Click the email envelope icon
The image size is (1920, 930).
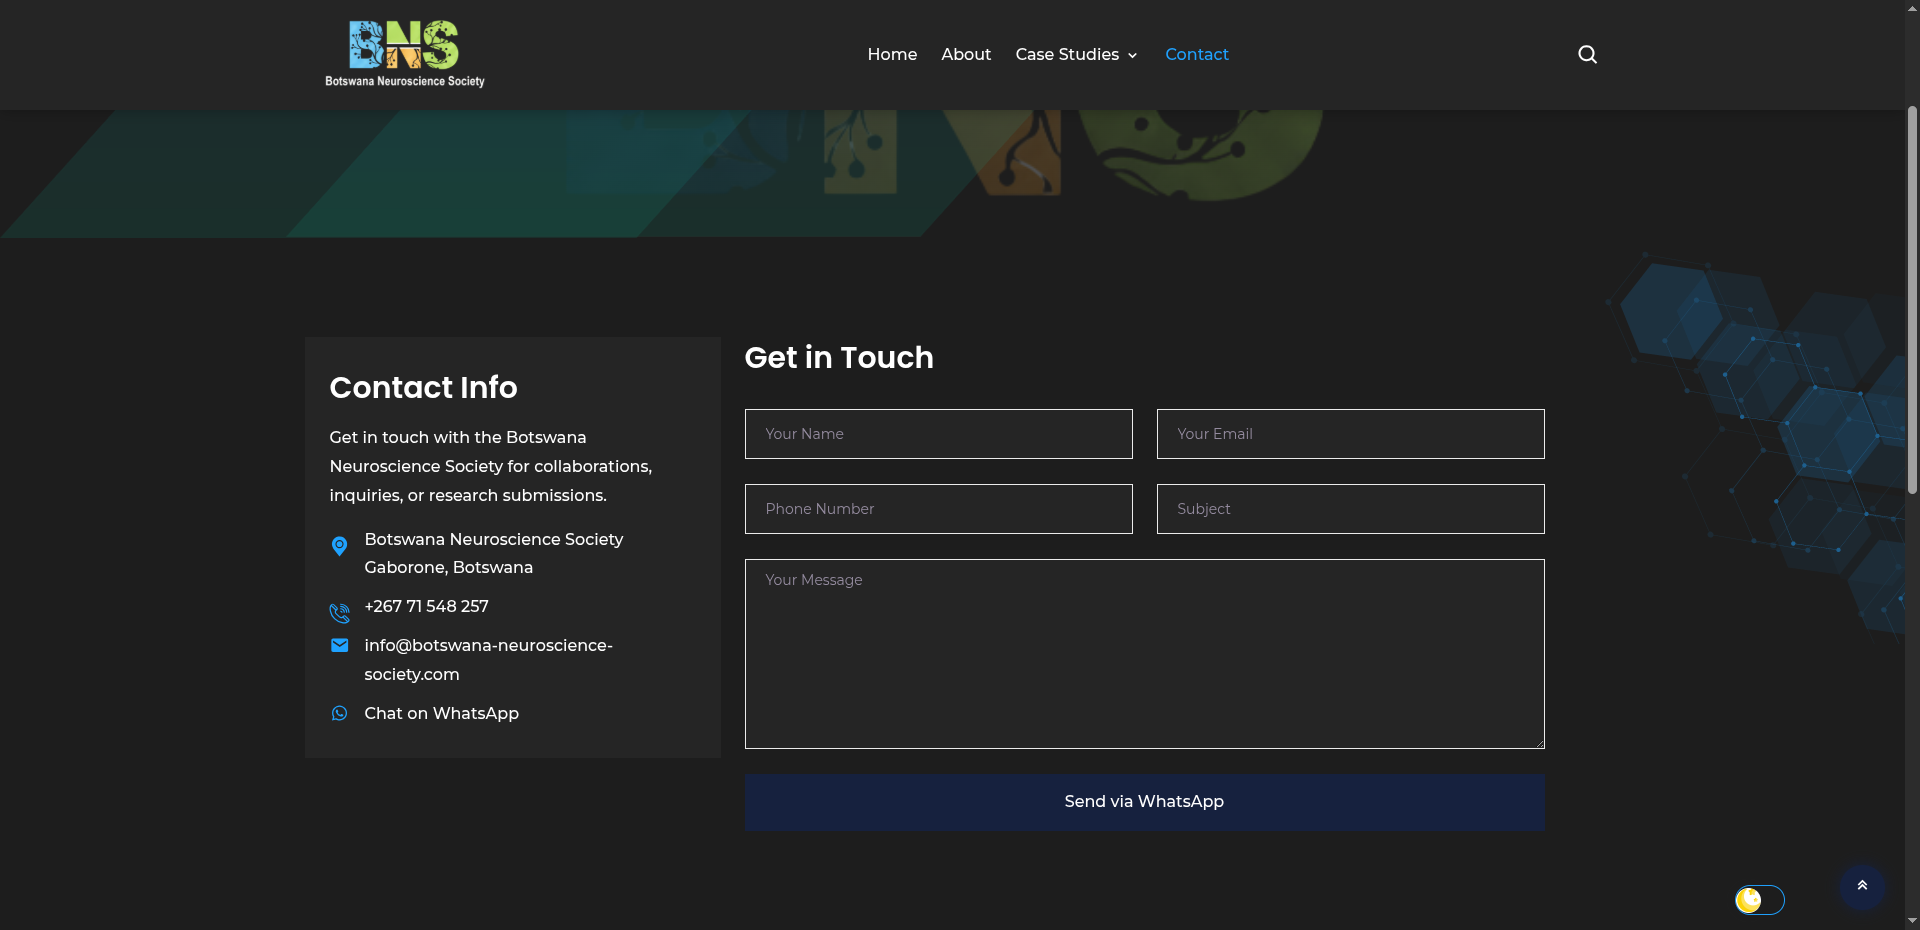[339, 646]
